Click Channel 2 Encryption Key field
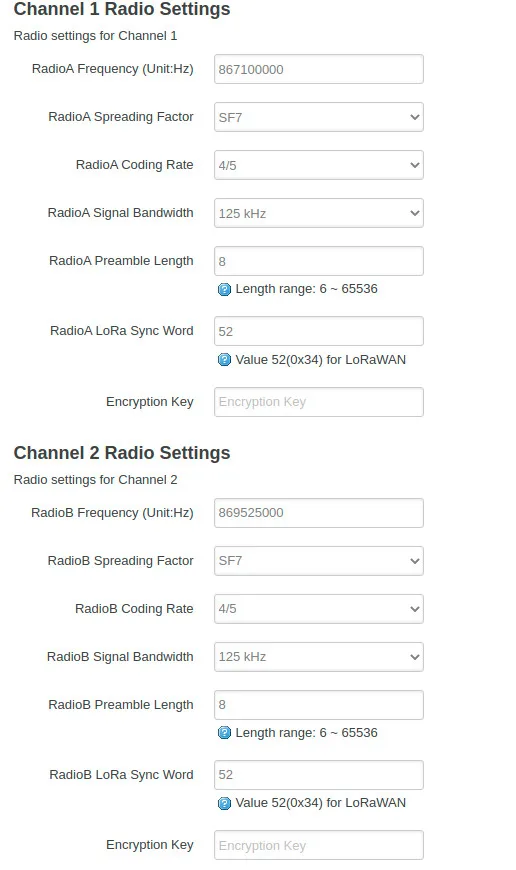The width and height of the screenshot is (516, 870). 319,846
